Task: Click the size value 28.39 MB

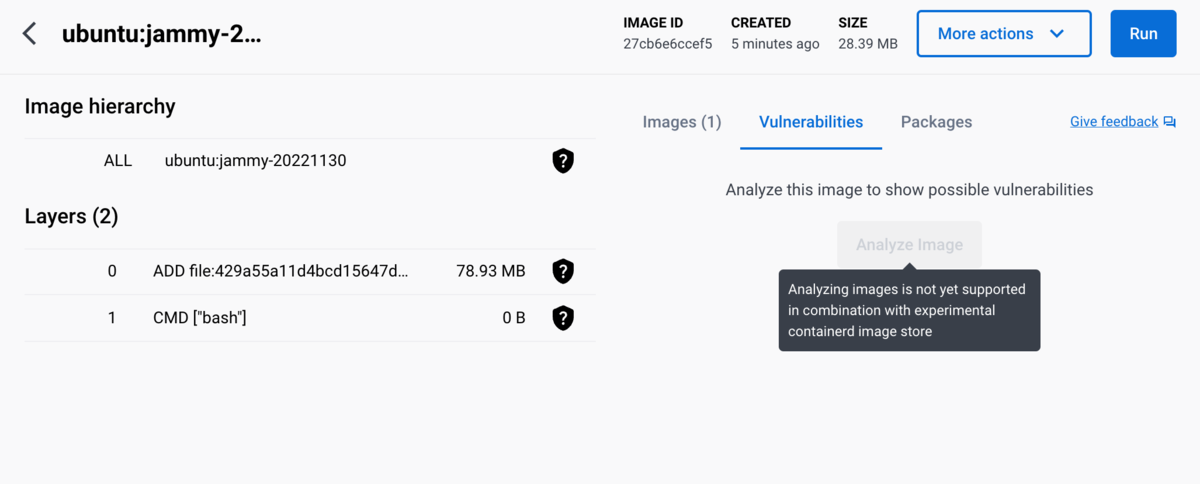Action: pos(868,44)
